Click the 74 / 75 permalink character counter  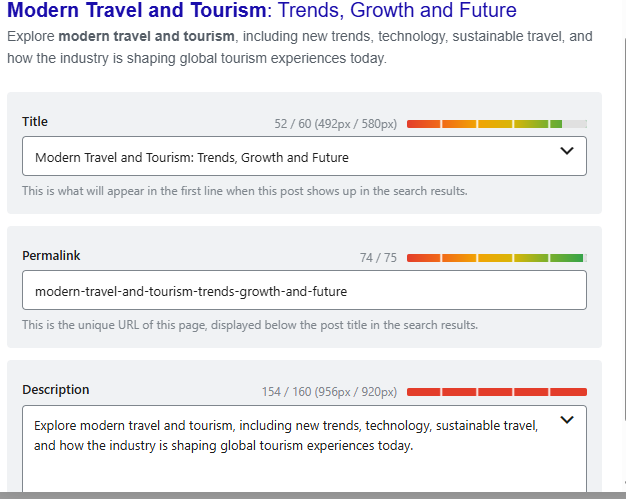(378, 258)
